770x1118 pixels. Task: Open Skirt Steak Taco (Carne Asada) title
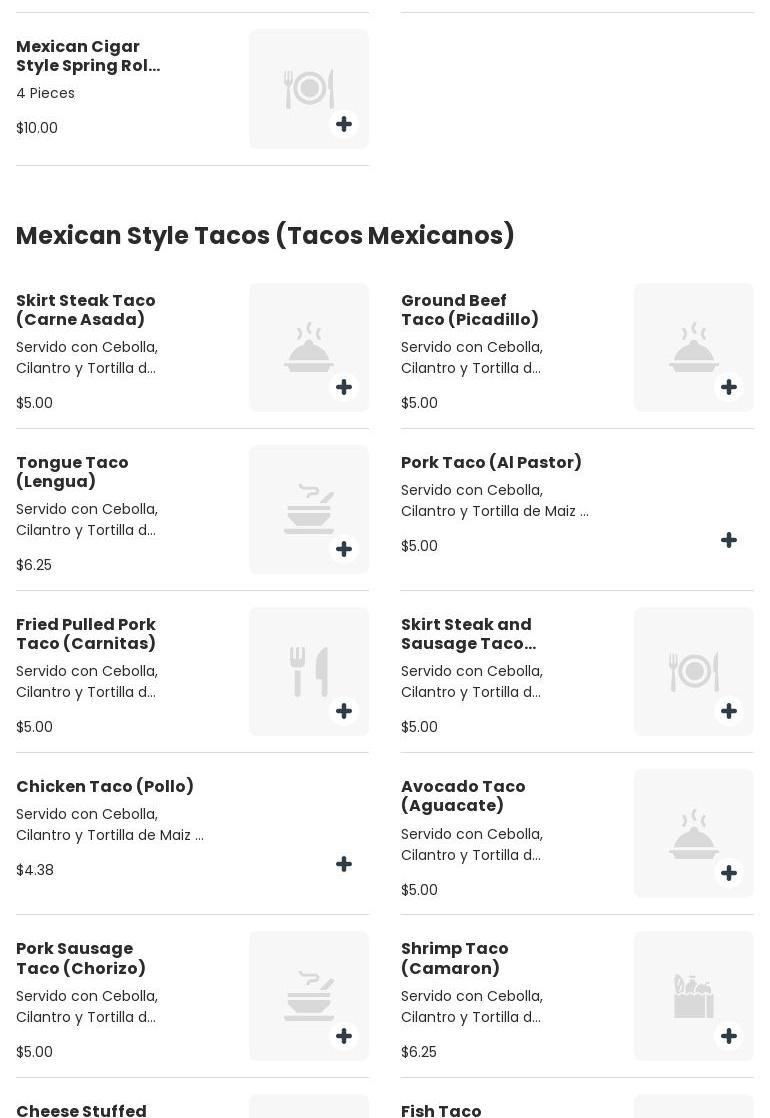86,310
